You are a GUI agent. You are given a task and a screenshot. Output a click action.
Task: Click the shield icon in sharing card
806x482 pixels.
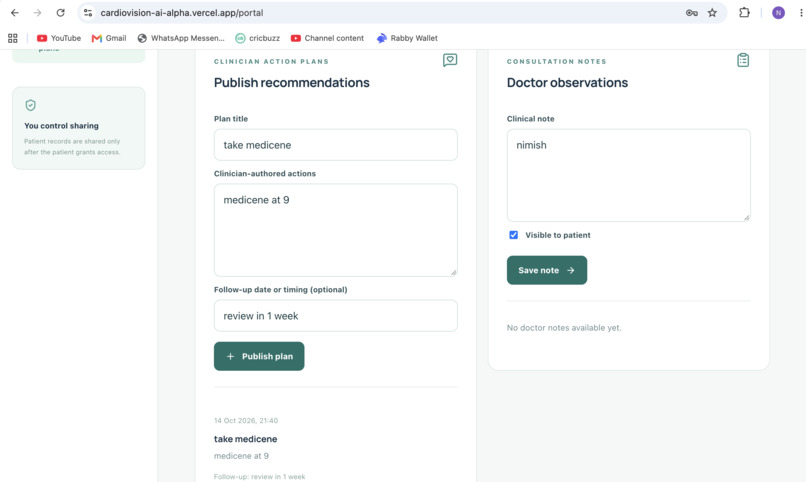(x=30, y=105)
